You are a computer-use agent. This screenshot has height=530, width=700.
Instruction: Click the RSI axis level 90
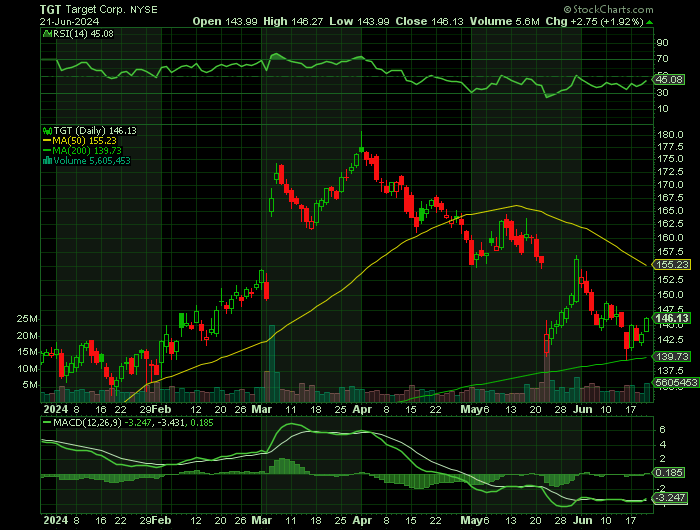(662, 43)
